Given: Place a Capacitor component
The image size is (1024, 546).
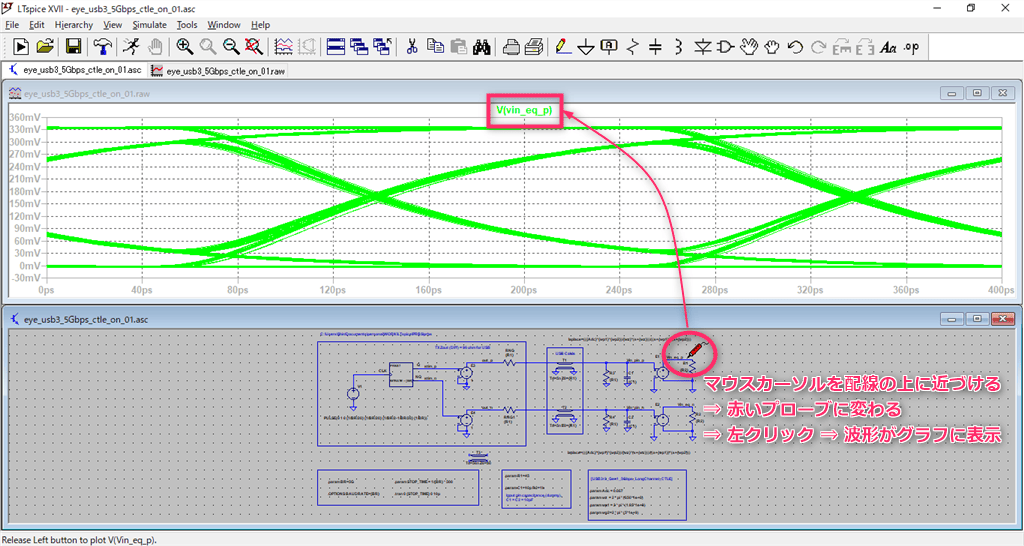Looking at the screenshot, I should click(656, 47).
